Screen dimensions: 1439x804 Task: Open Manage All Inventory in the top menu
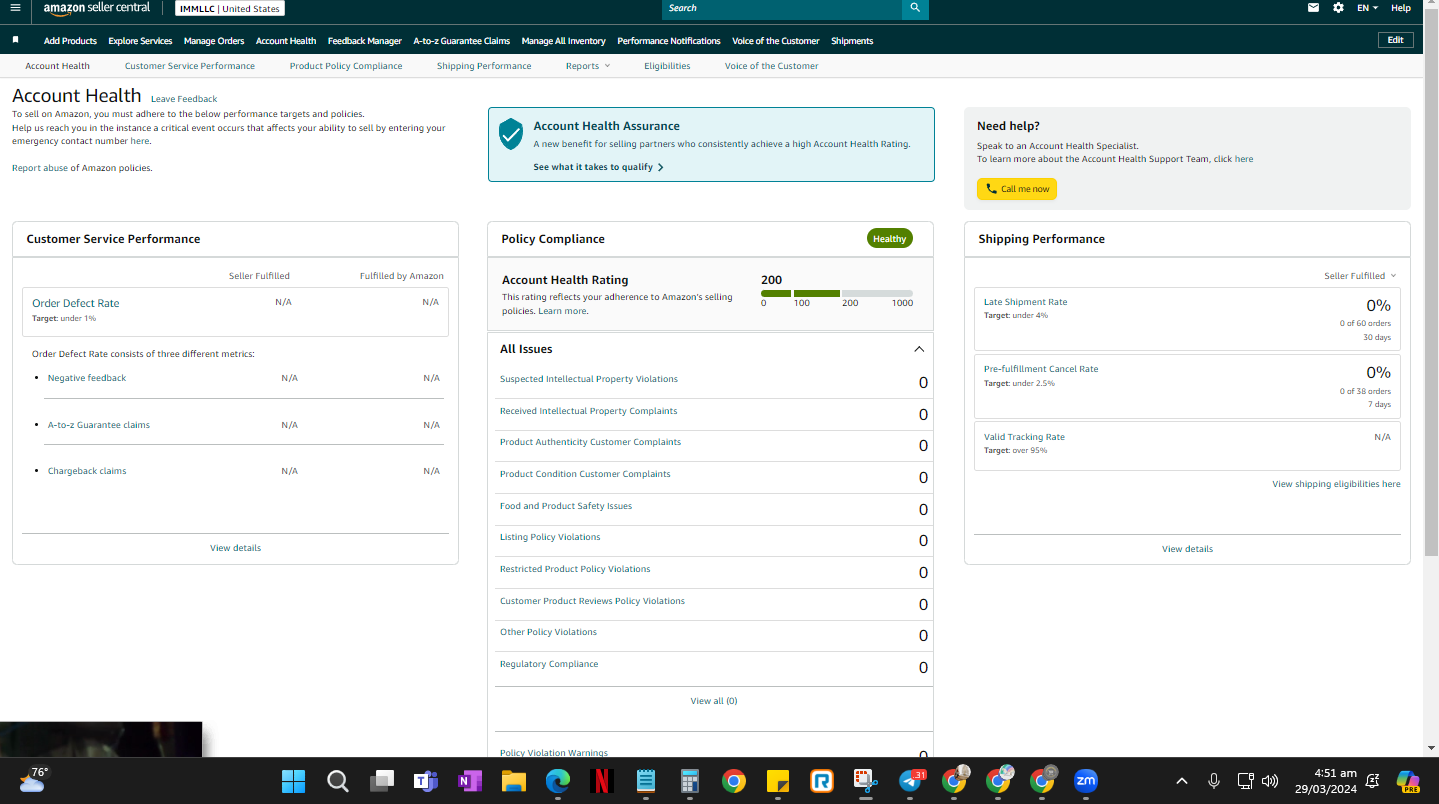(x=563, y=41)
